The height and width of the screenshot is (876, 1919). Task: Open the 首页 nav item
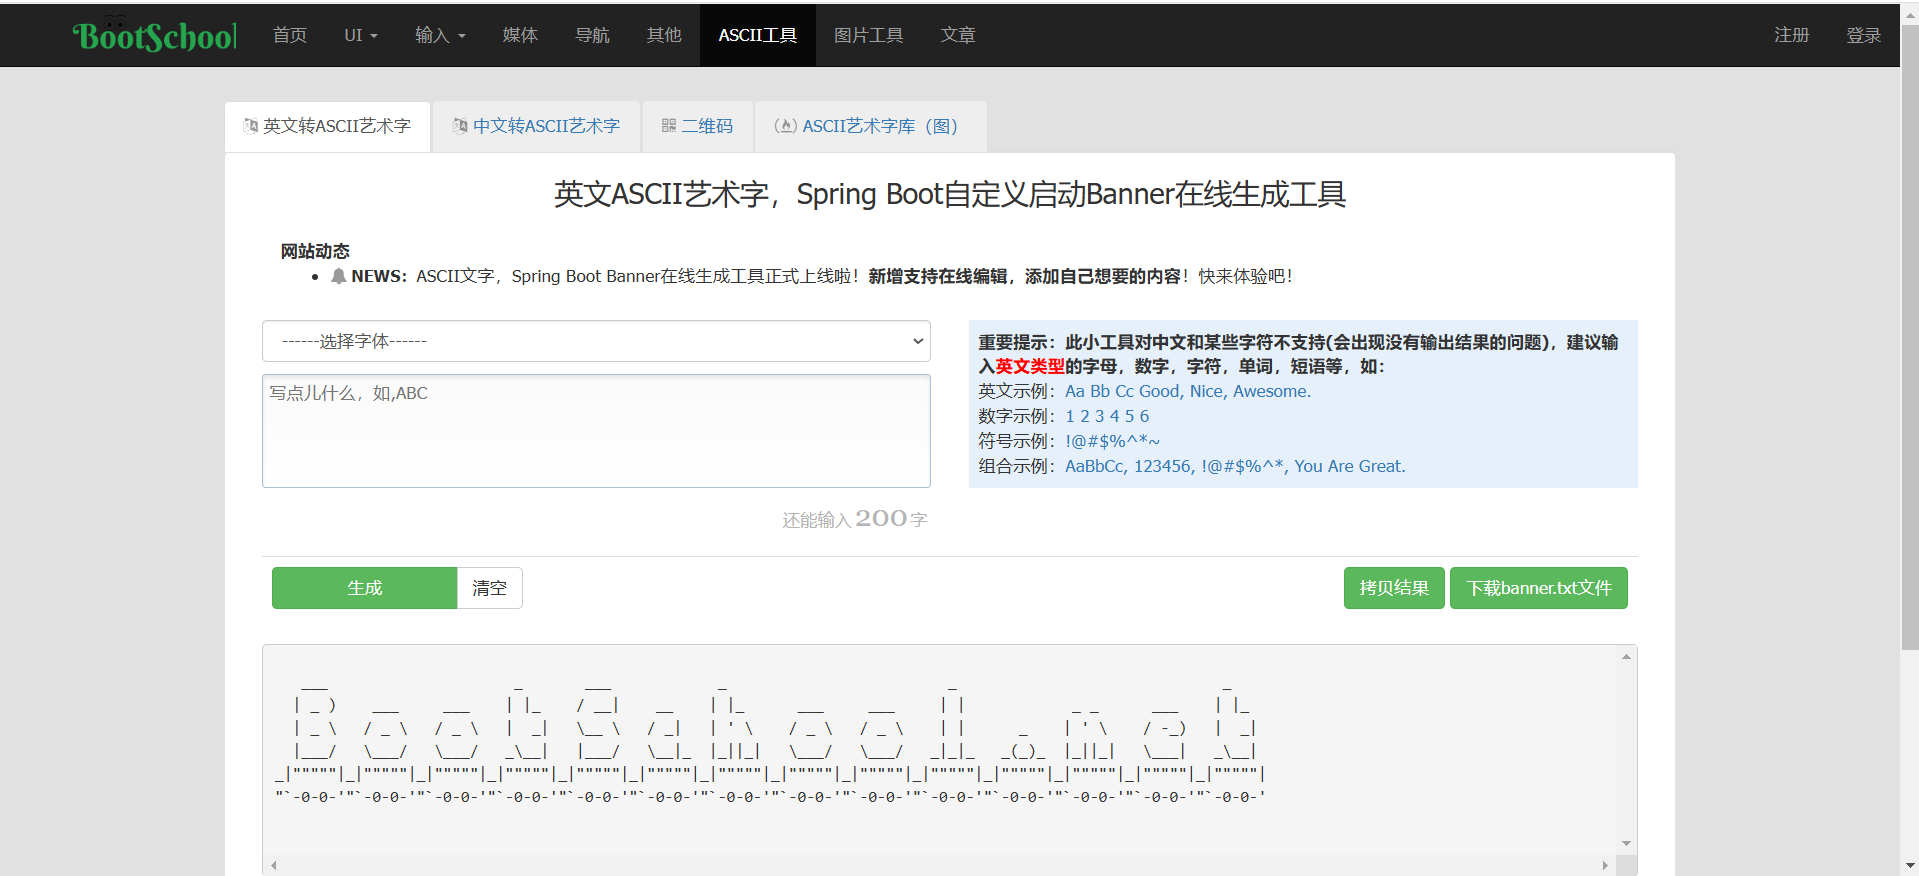[290, 35]
